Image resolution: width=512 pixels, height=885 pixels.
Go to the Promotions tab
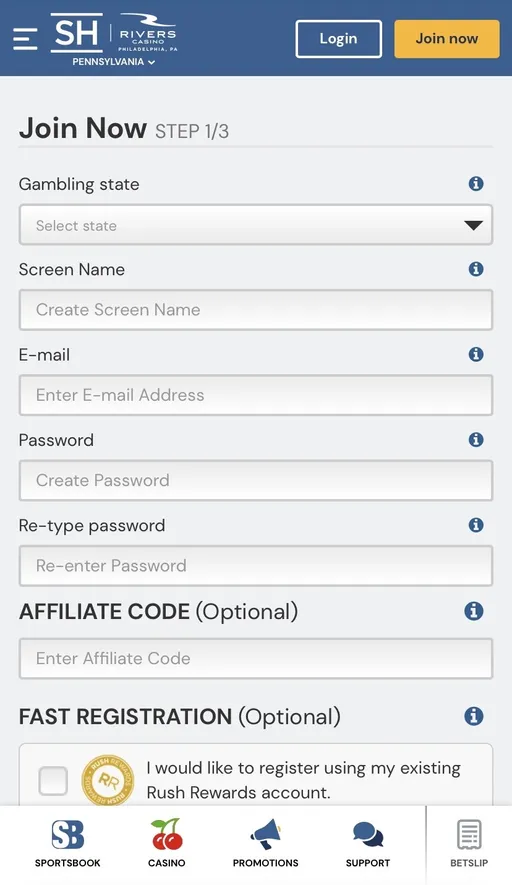coord(265,843)
